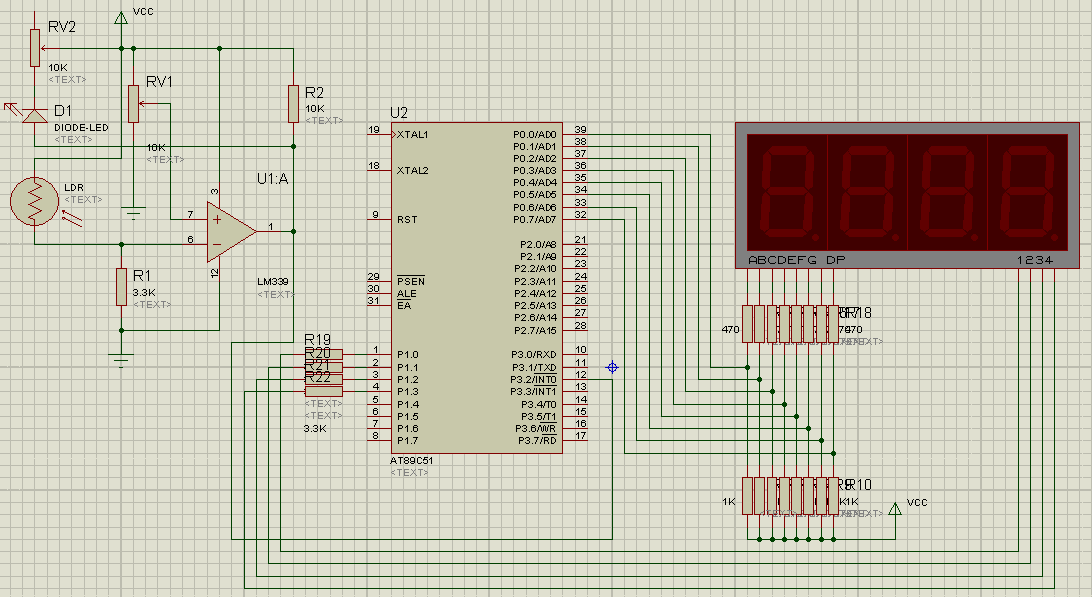1092x597 pixels.
Task: Click the U2 reference label
Action: click(399, 113)
